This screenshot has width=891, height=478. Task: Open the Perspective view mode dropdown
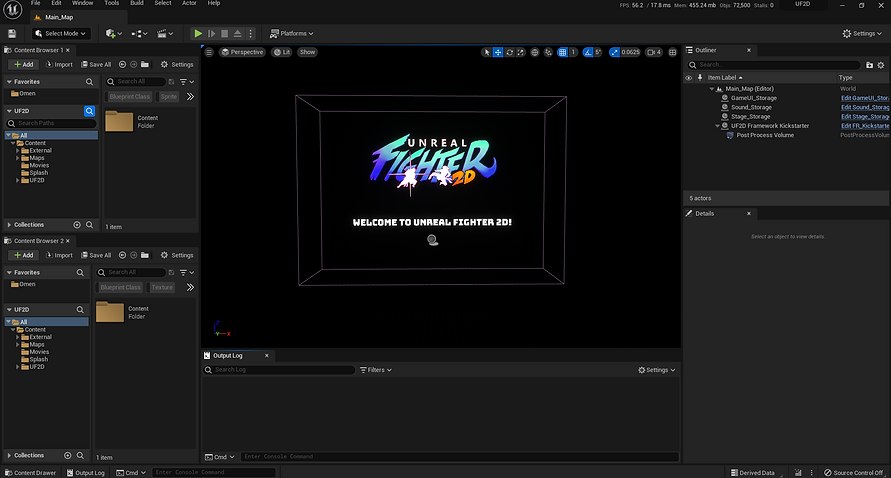pos(242,52)
